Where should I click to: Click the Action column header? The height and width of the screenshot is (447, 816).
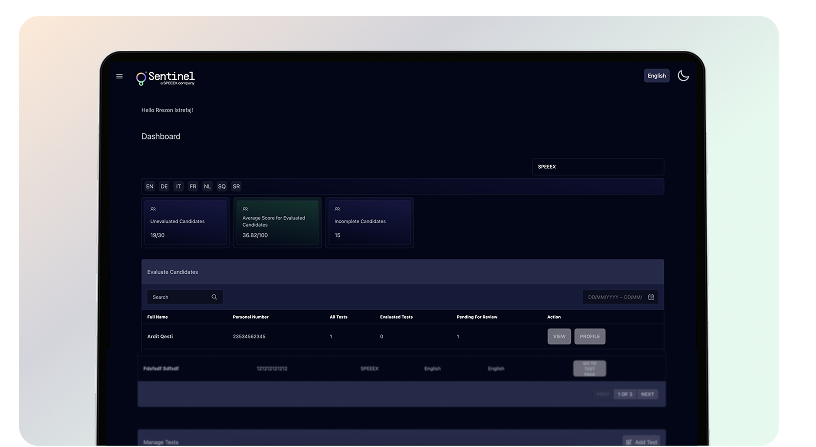554,317
